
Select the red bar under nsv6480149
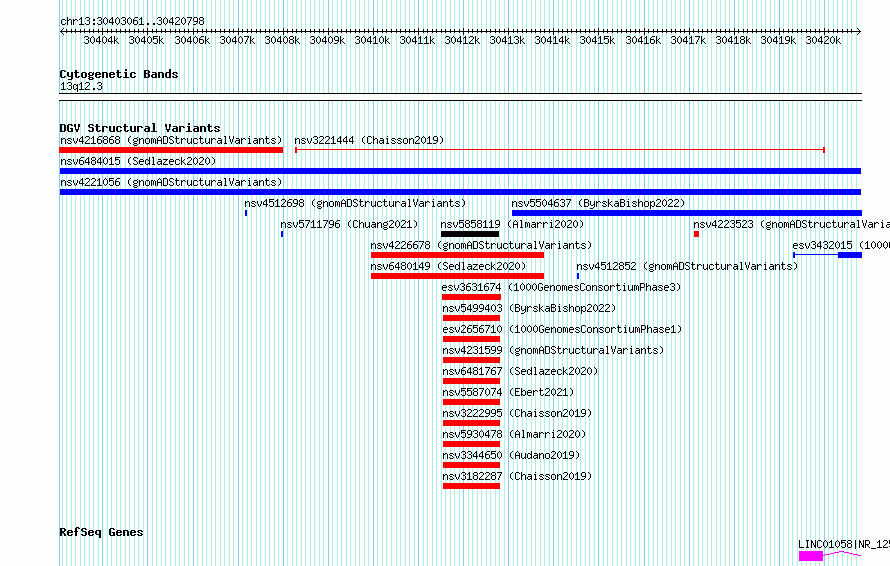coord(457,276)
